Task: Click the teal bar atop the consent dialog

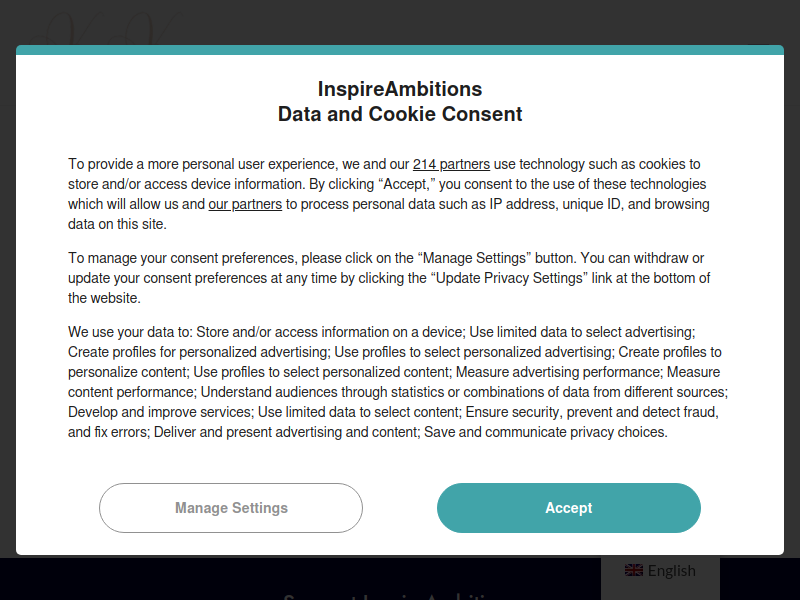Action: [400, 49]
